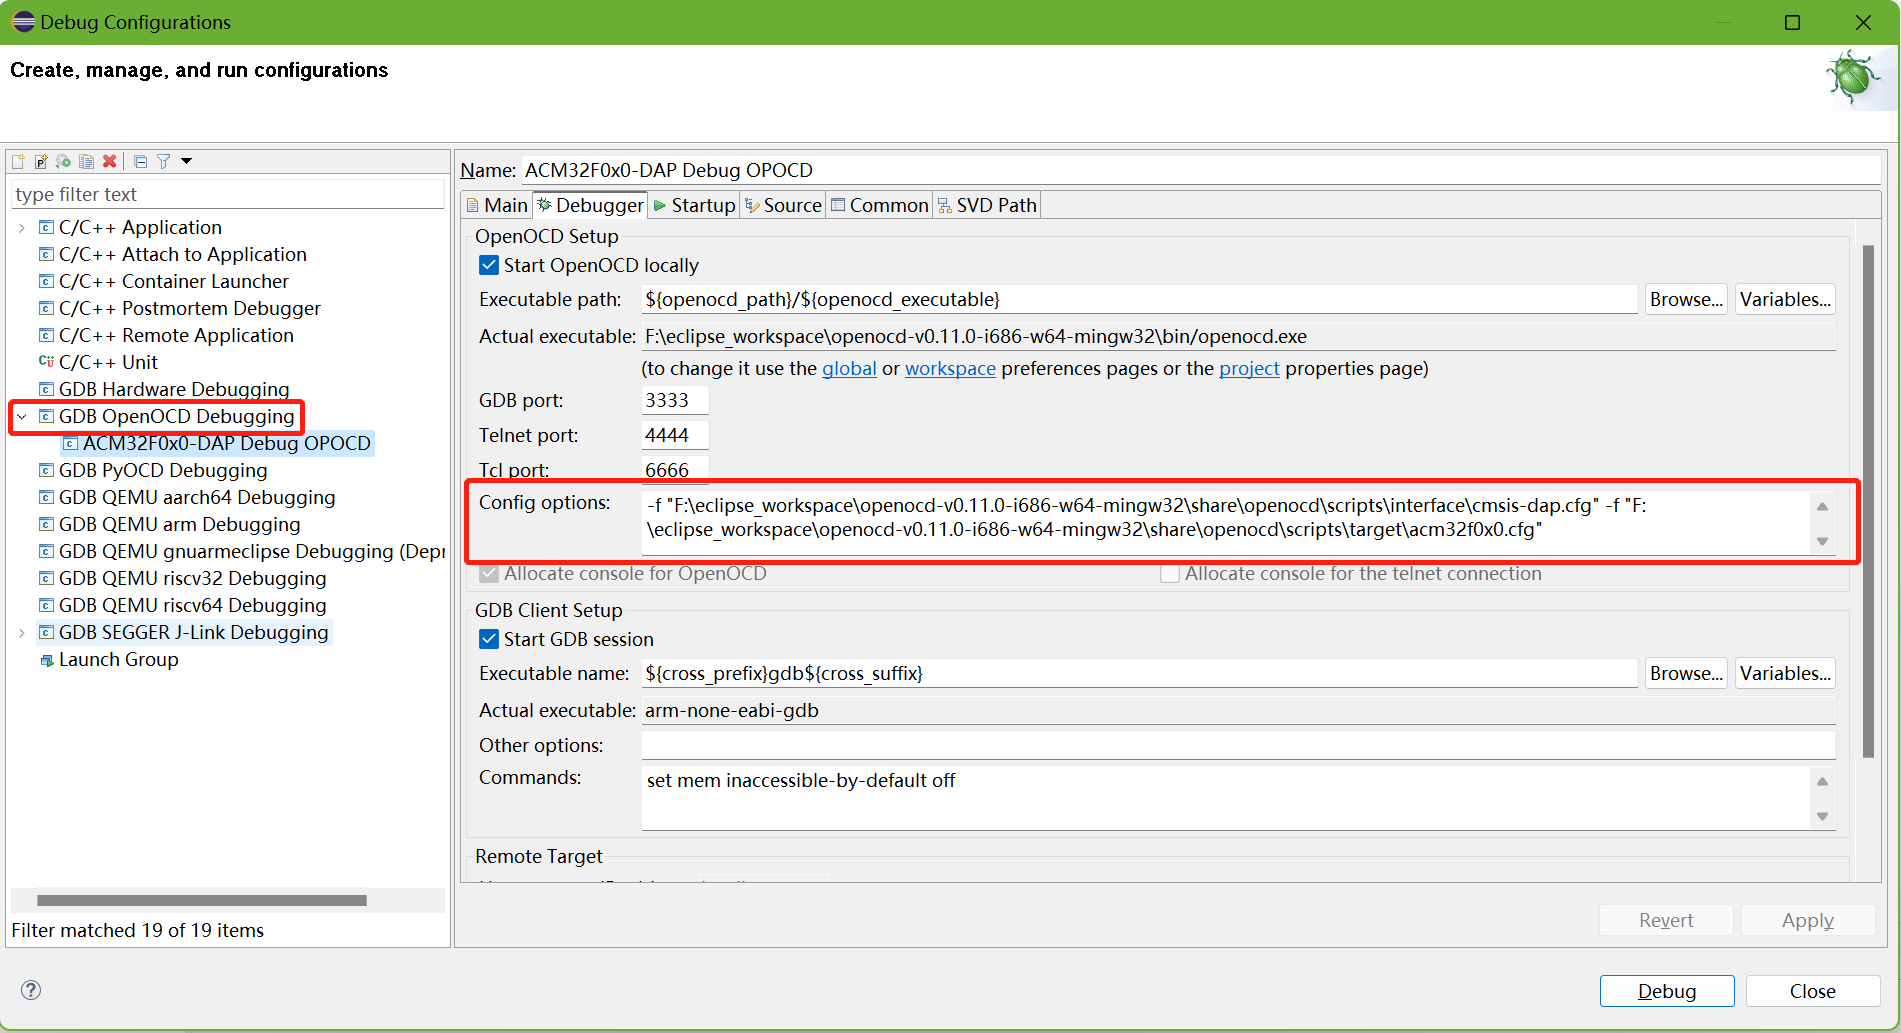Duplicate the selected launch configuration
Image resolution: width=1901 pixels, height=1033 pixels.
(x=87, y=161)
